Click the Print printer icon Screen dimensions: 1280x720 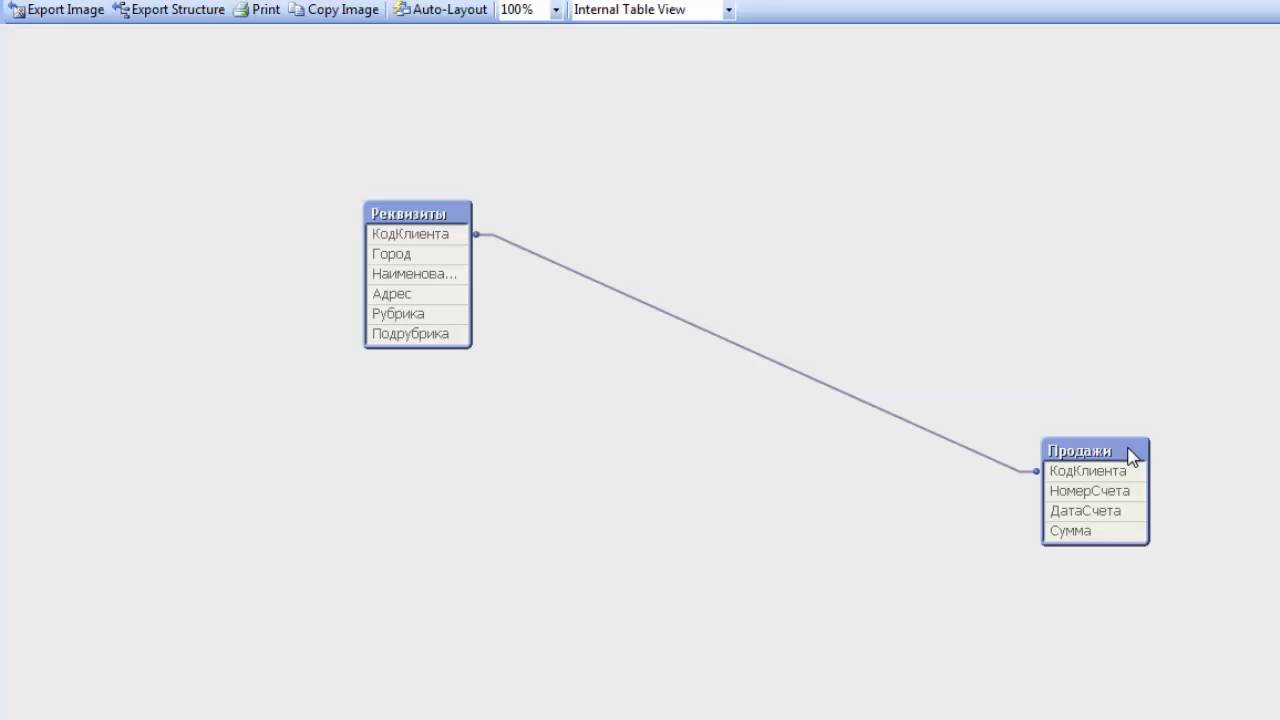coord(241,10)
